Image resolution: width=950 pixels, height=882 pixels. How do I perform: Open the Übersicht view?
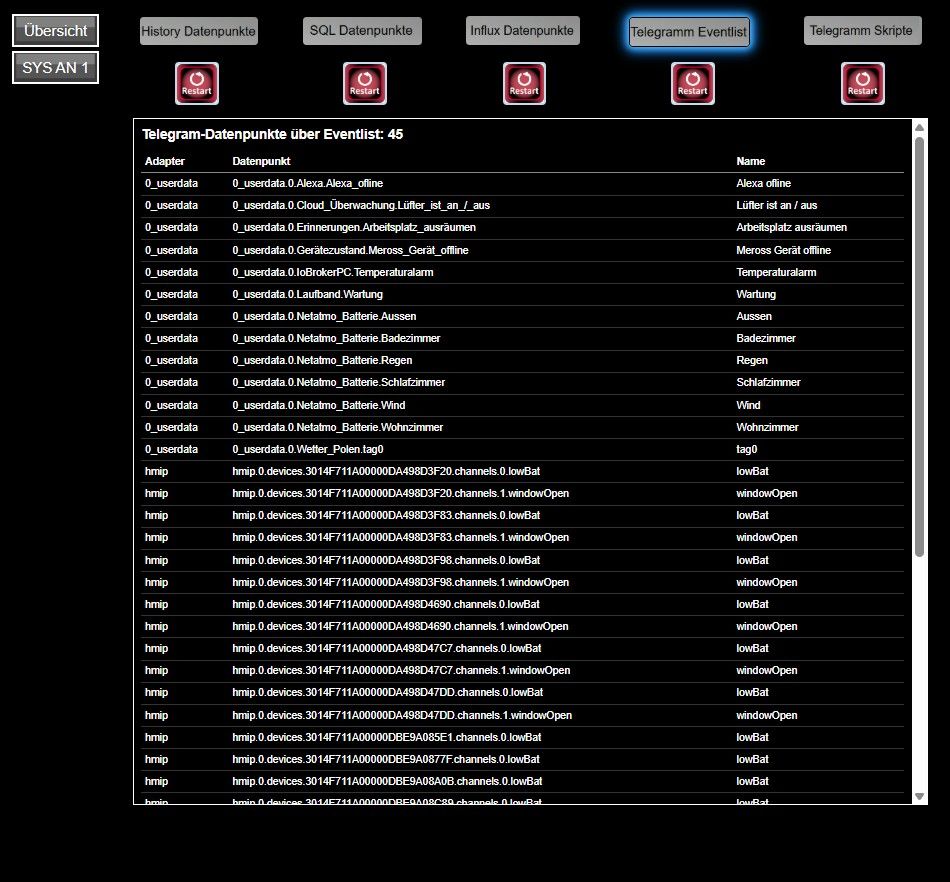coord(55,30)
